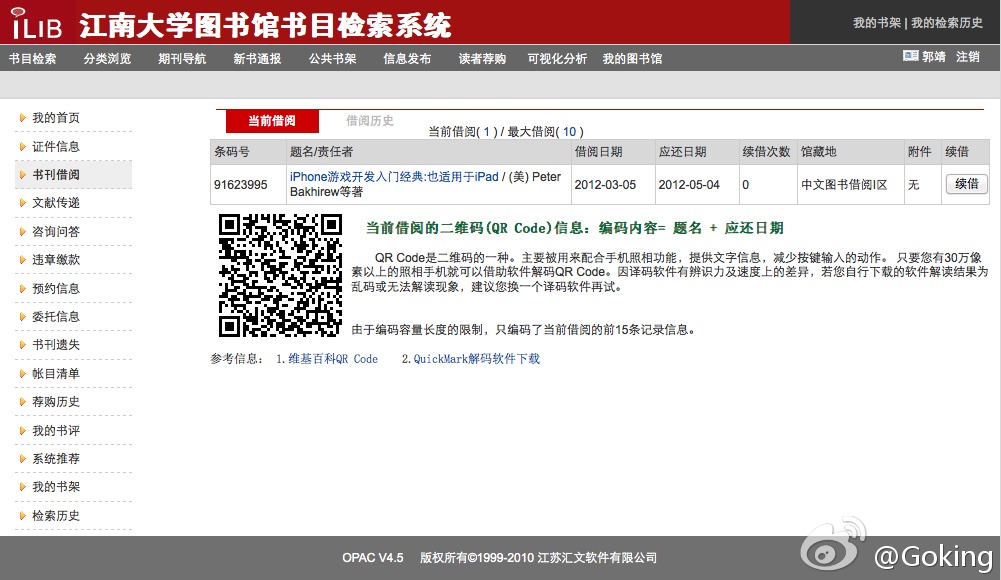This screenshot has height=580, width=1001.
Task: Click arrow icon beside 我的书架 in sidebar
Action: point(23,487)
